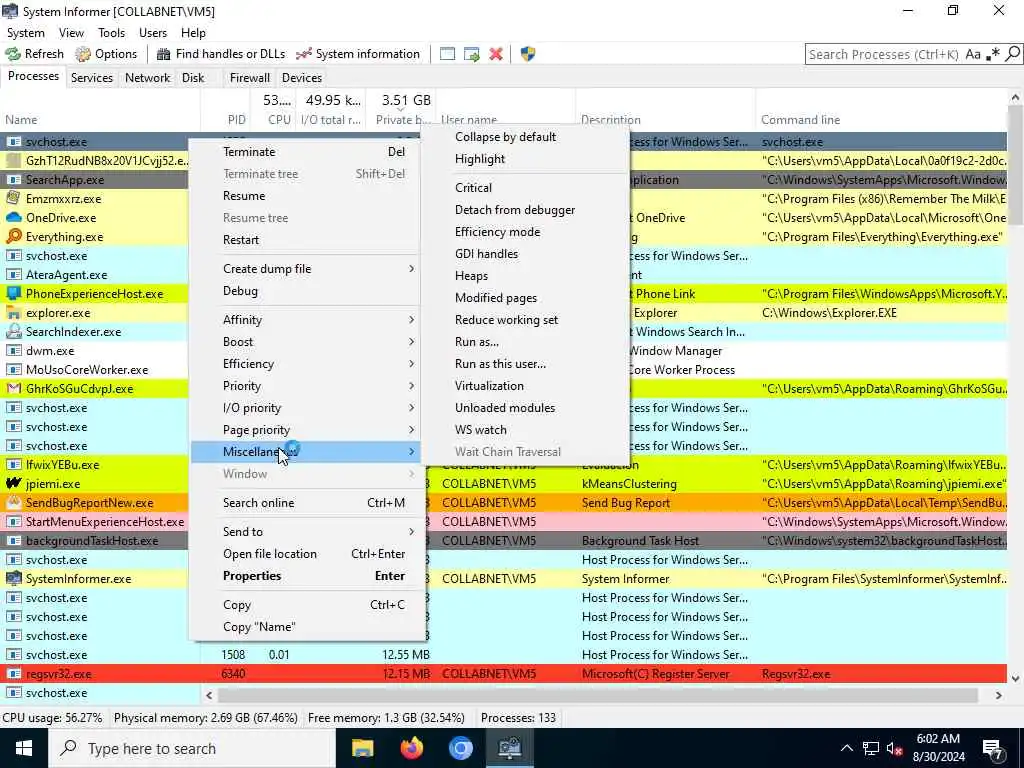The image size is (1024, 768).
Task: Focus the Search Processes input field
Action: 884,54
